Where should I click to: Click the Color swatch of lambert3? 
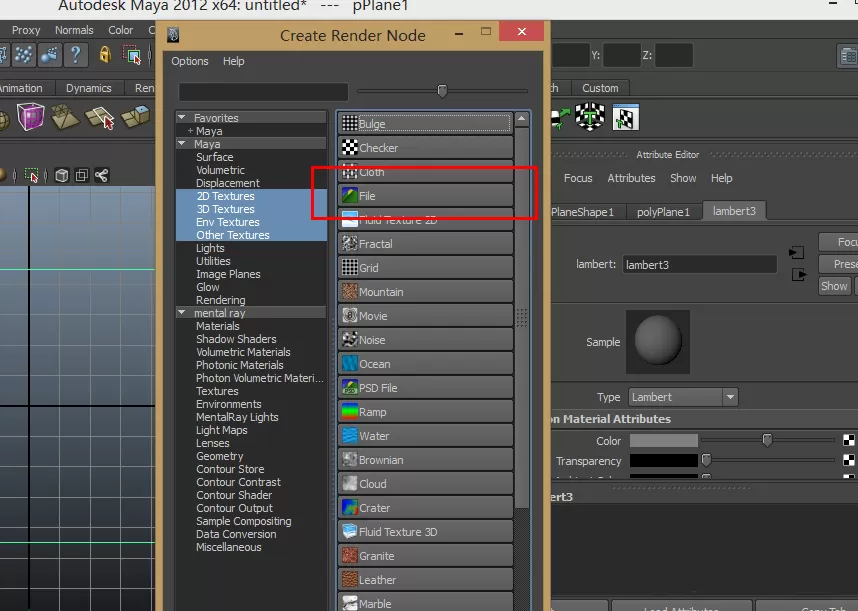[x=664, y=440]
